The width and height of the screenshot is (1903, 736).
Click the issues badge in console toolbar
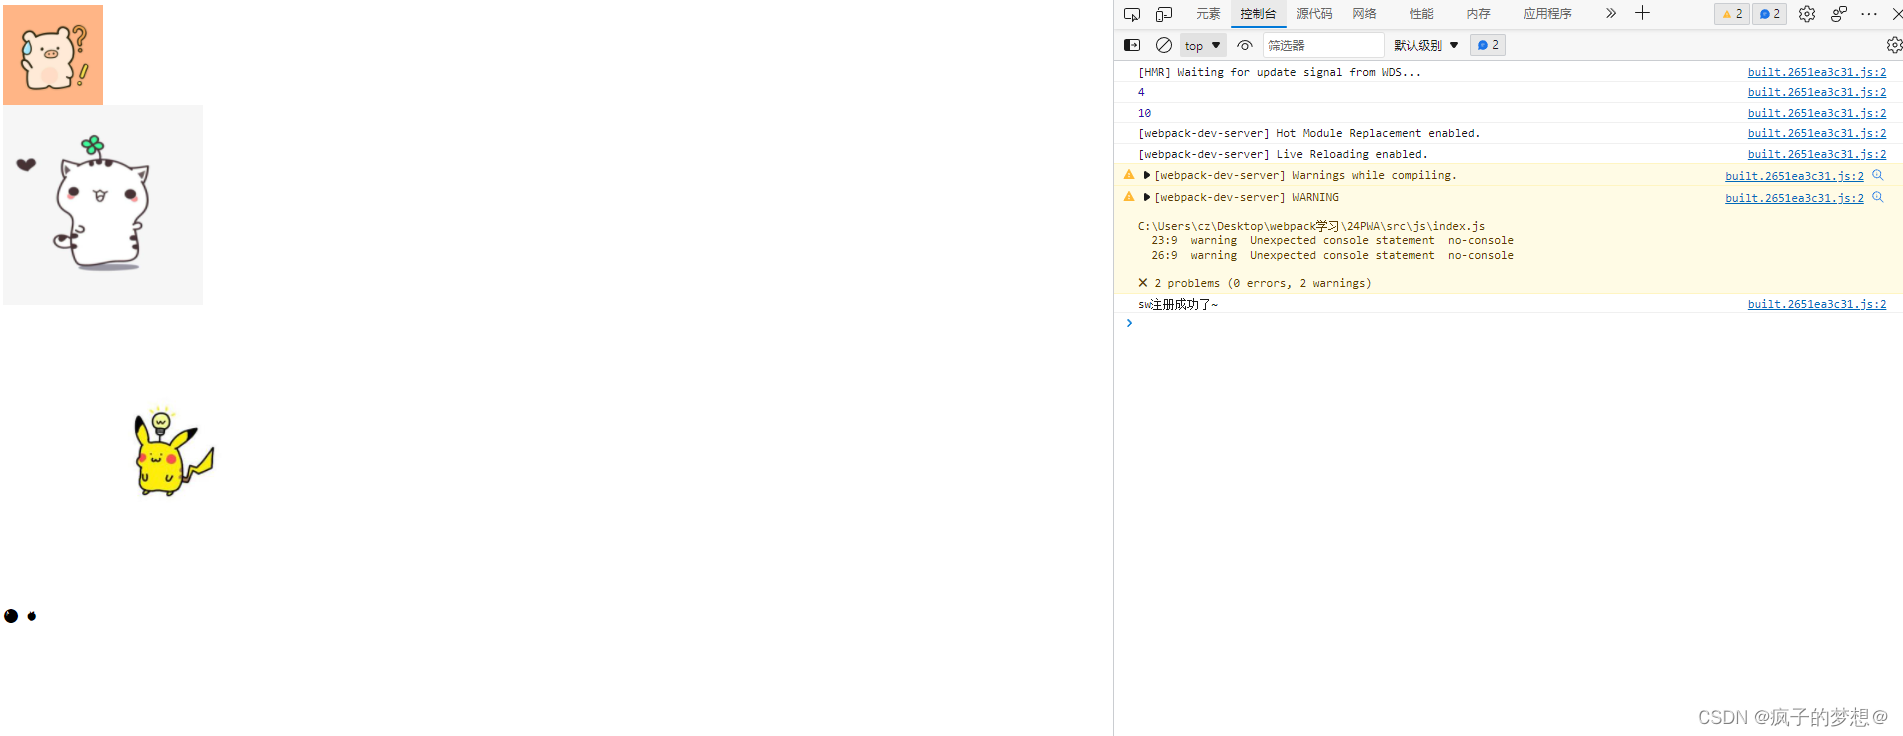(x=1488, y=45)
